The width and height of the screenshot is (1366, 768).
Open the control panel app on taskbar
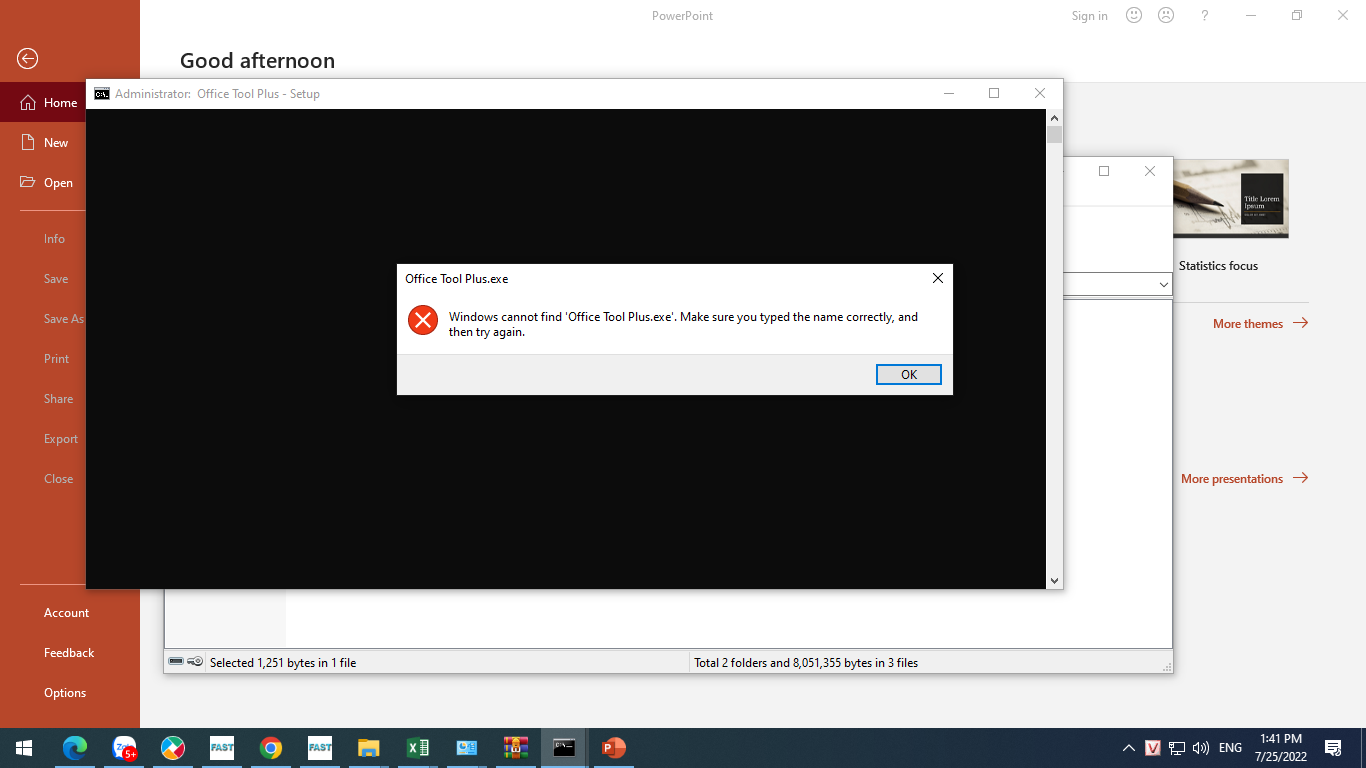pos(467,748)
